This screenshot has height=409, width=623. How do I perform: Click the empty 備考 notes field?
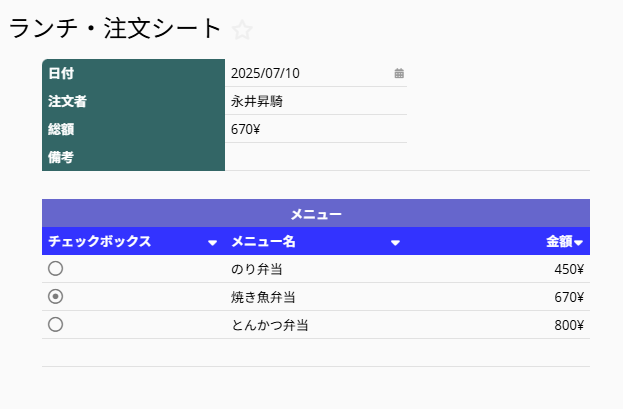click(407, 157)
